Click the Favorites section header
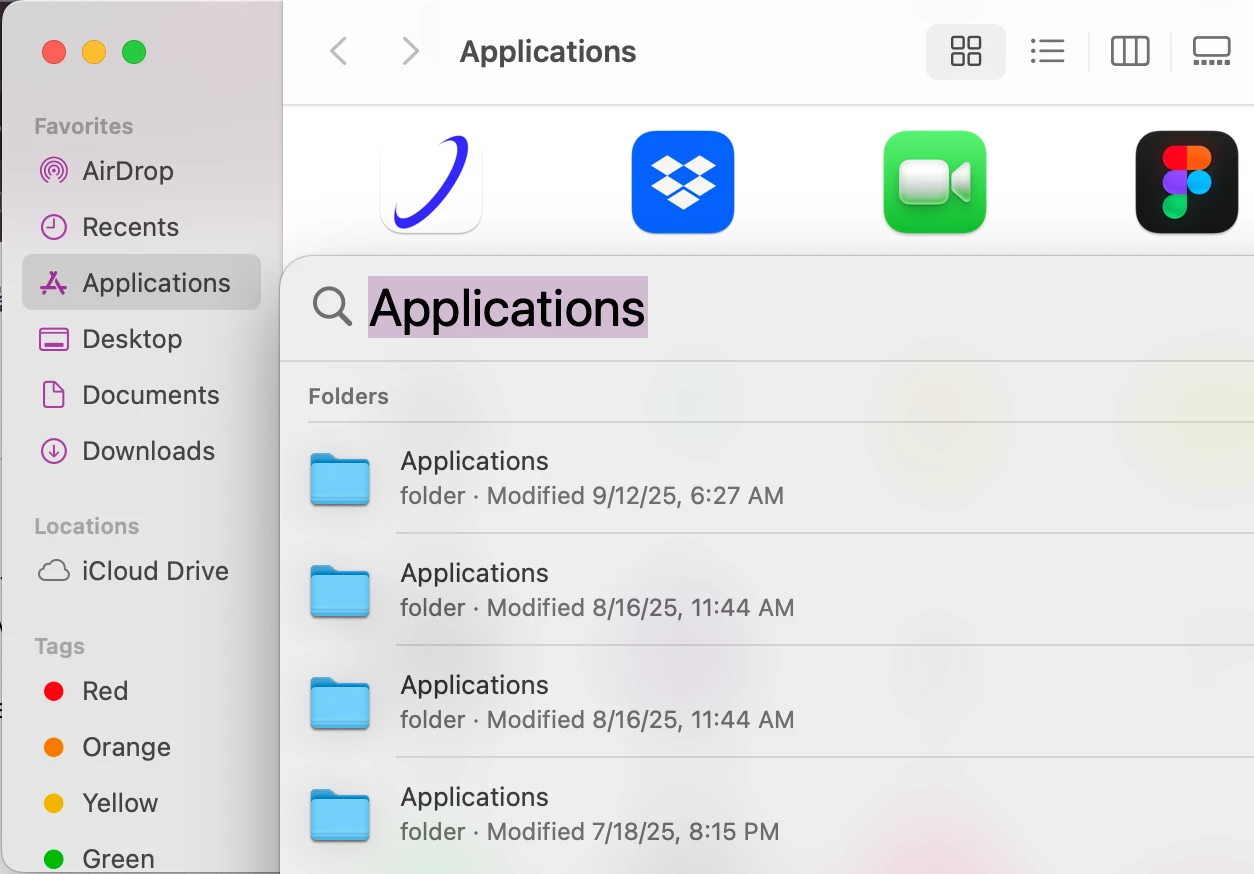Screen dimensions: 1254x874 [x=84, y=126]
